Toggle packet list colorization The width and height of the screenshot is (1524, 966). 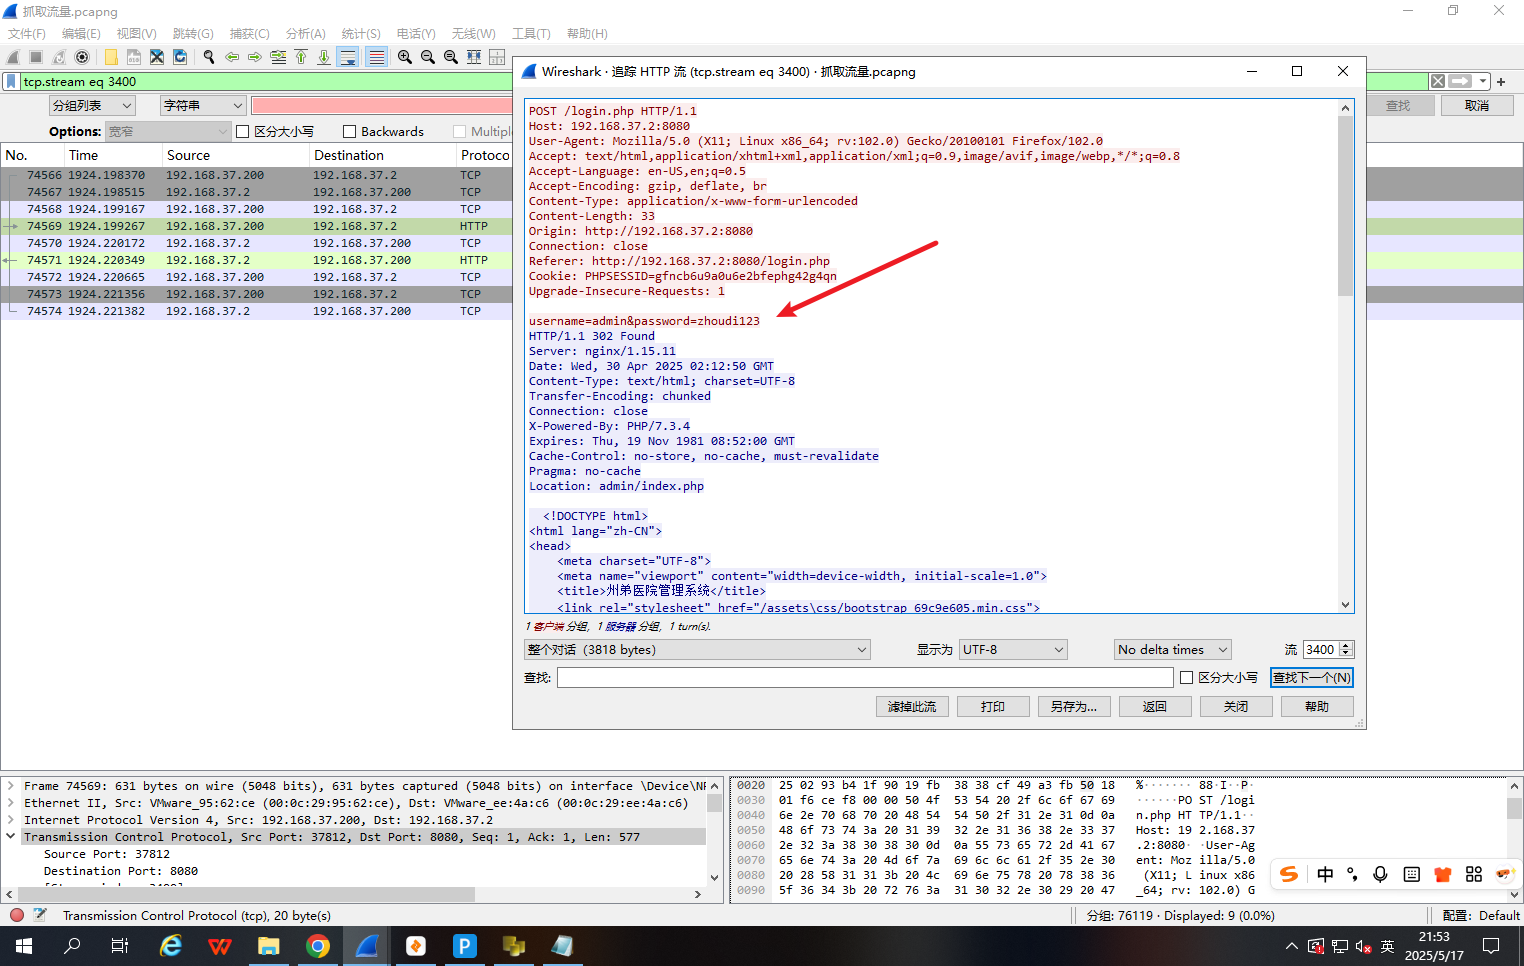click(x=376, y=57)
